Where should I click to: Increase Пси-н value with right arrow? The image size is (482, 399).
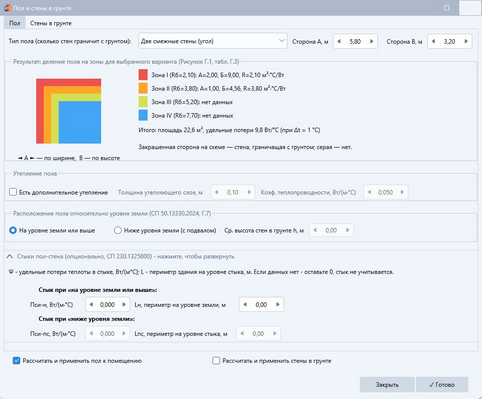(124, 304)
